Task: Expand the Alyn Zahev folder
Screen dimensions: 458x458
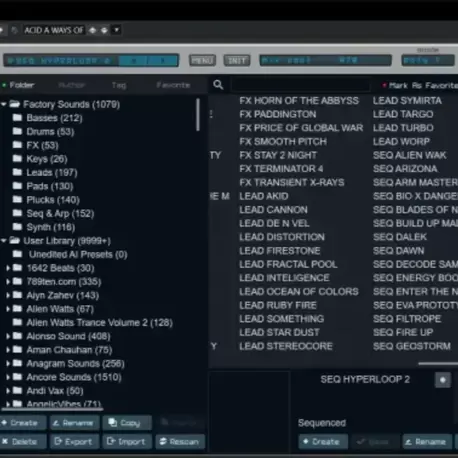Action: (x=8, y=295)
